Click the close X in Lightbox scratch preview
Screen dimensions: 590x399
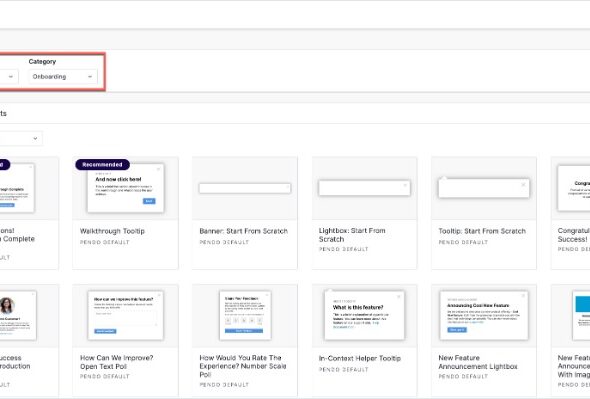pyautogui.click(x=405, y=185)
